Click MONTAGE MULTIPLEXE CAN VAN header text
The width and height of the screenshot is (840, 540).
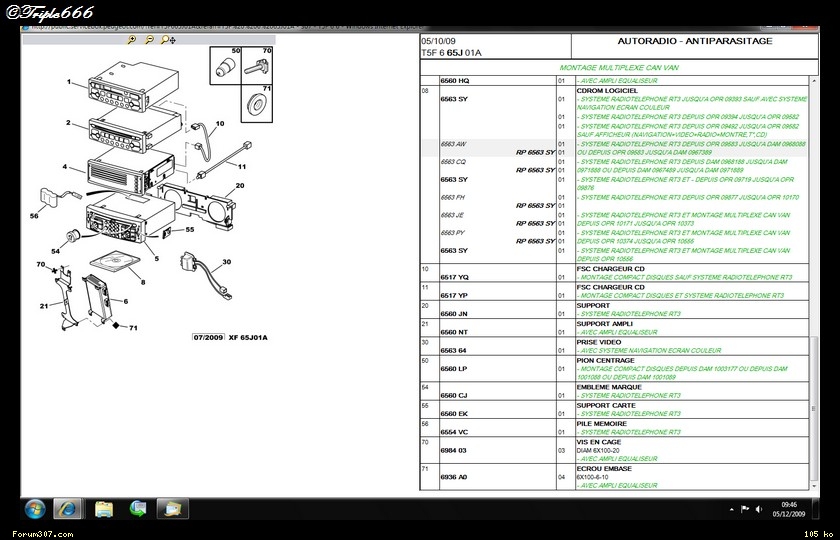619,68
